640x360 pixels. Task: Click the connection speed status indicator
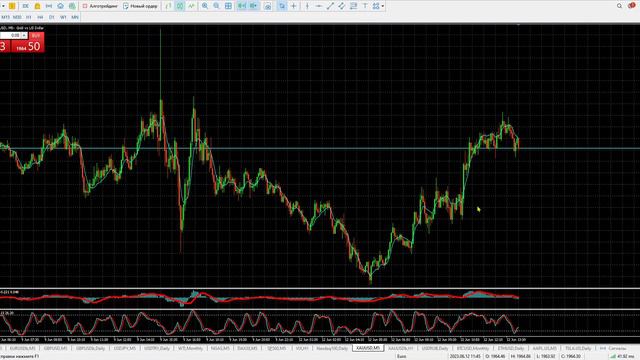point(623,356)
